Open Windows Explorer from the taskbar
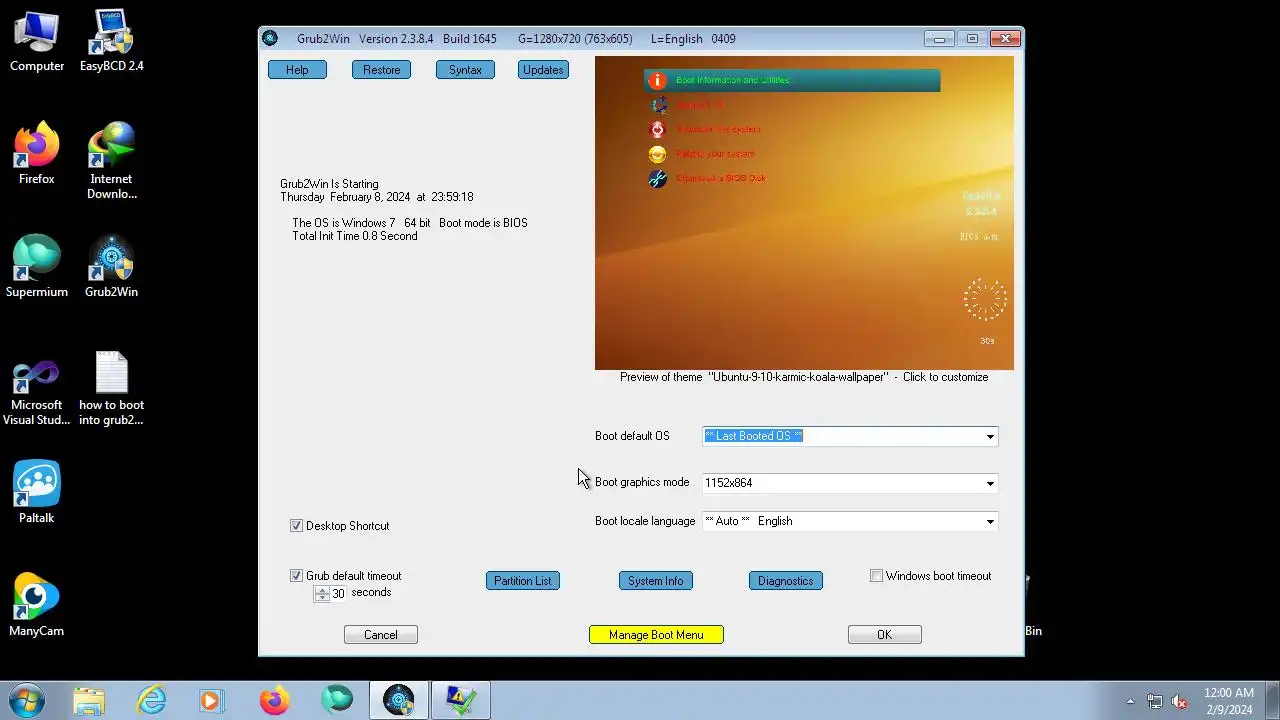The width and height of the screenshot is (1280, 720). click(89, 701)
